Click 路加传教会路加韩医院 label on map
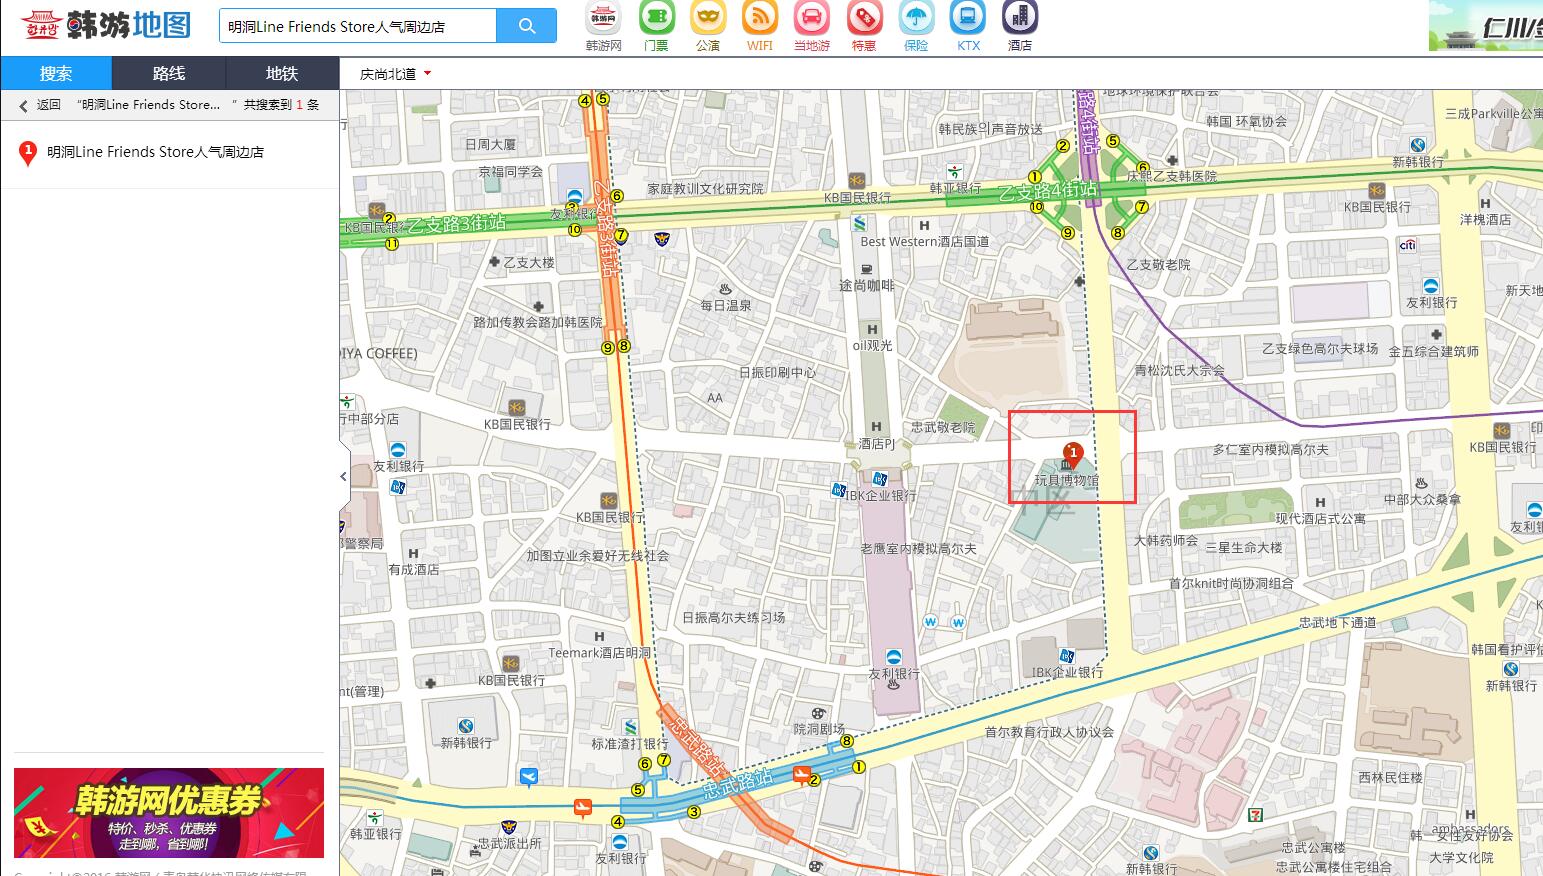This screenshot has height=876, width=1543. (x=538, y=322)
